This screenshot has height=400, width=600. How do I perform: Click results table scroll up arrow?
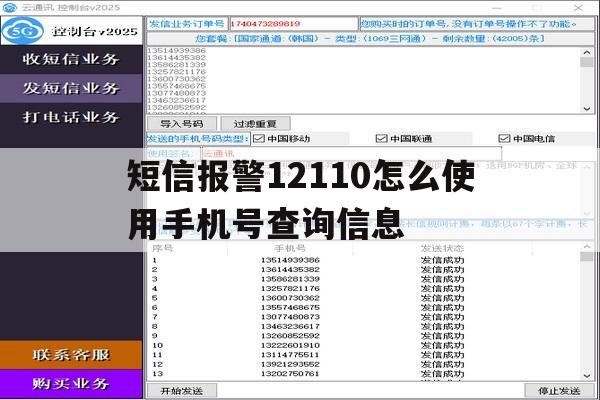(587, 247)
